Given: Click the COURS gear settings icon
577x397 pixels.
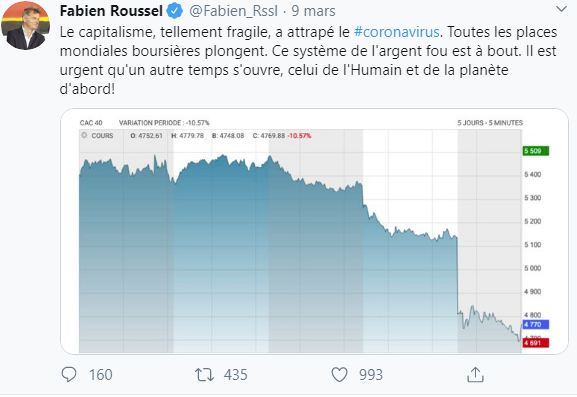Looking at the screenshot, I should click(x=84, y=135).
